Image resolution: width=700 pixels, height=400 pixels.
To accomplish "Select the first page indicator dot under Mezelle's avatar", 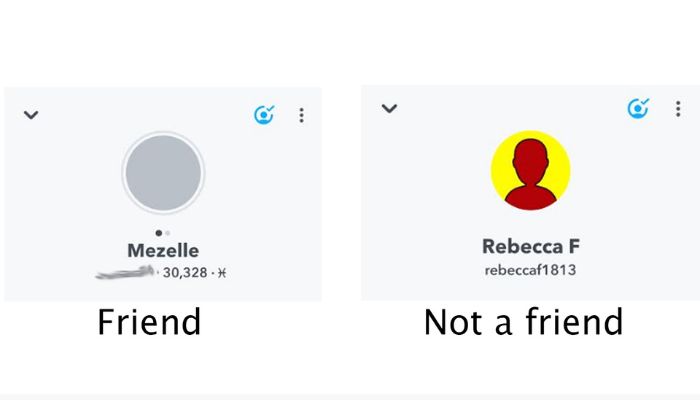I will point(158,233).
